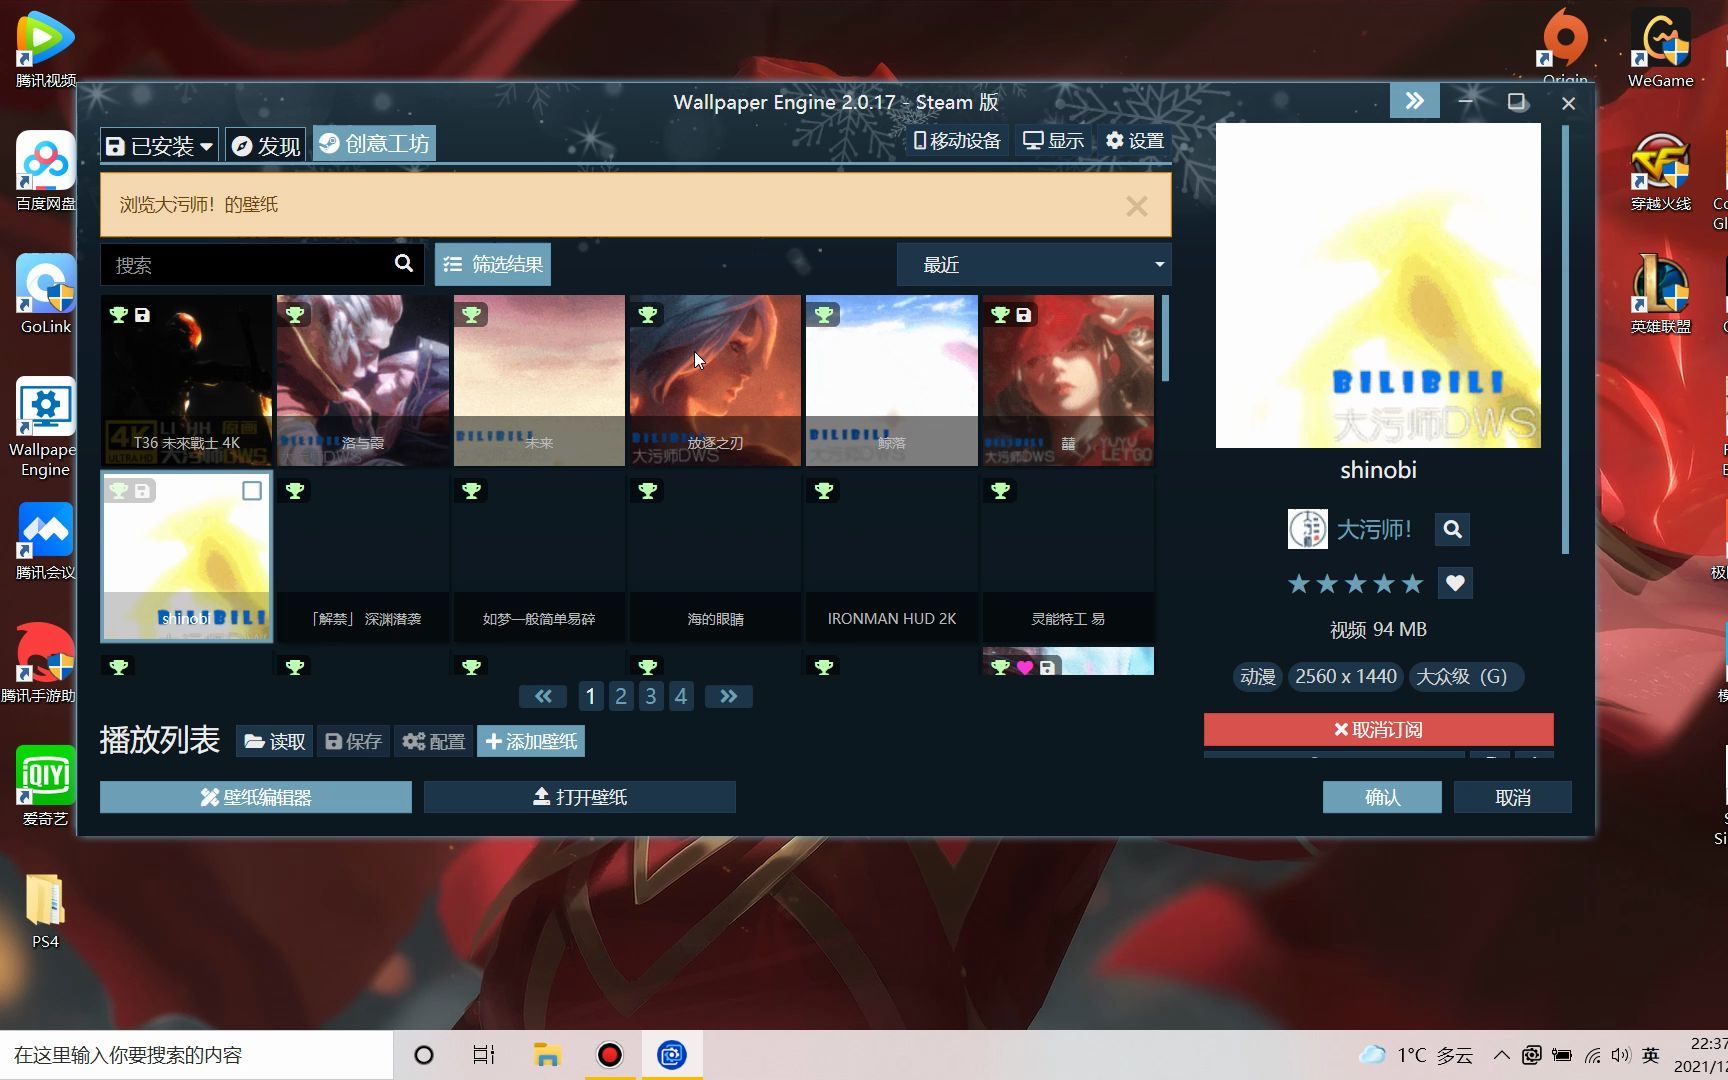
Task: Focus the 搜索 search field
Action: point(245,265)
